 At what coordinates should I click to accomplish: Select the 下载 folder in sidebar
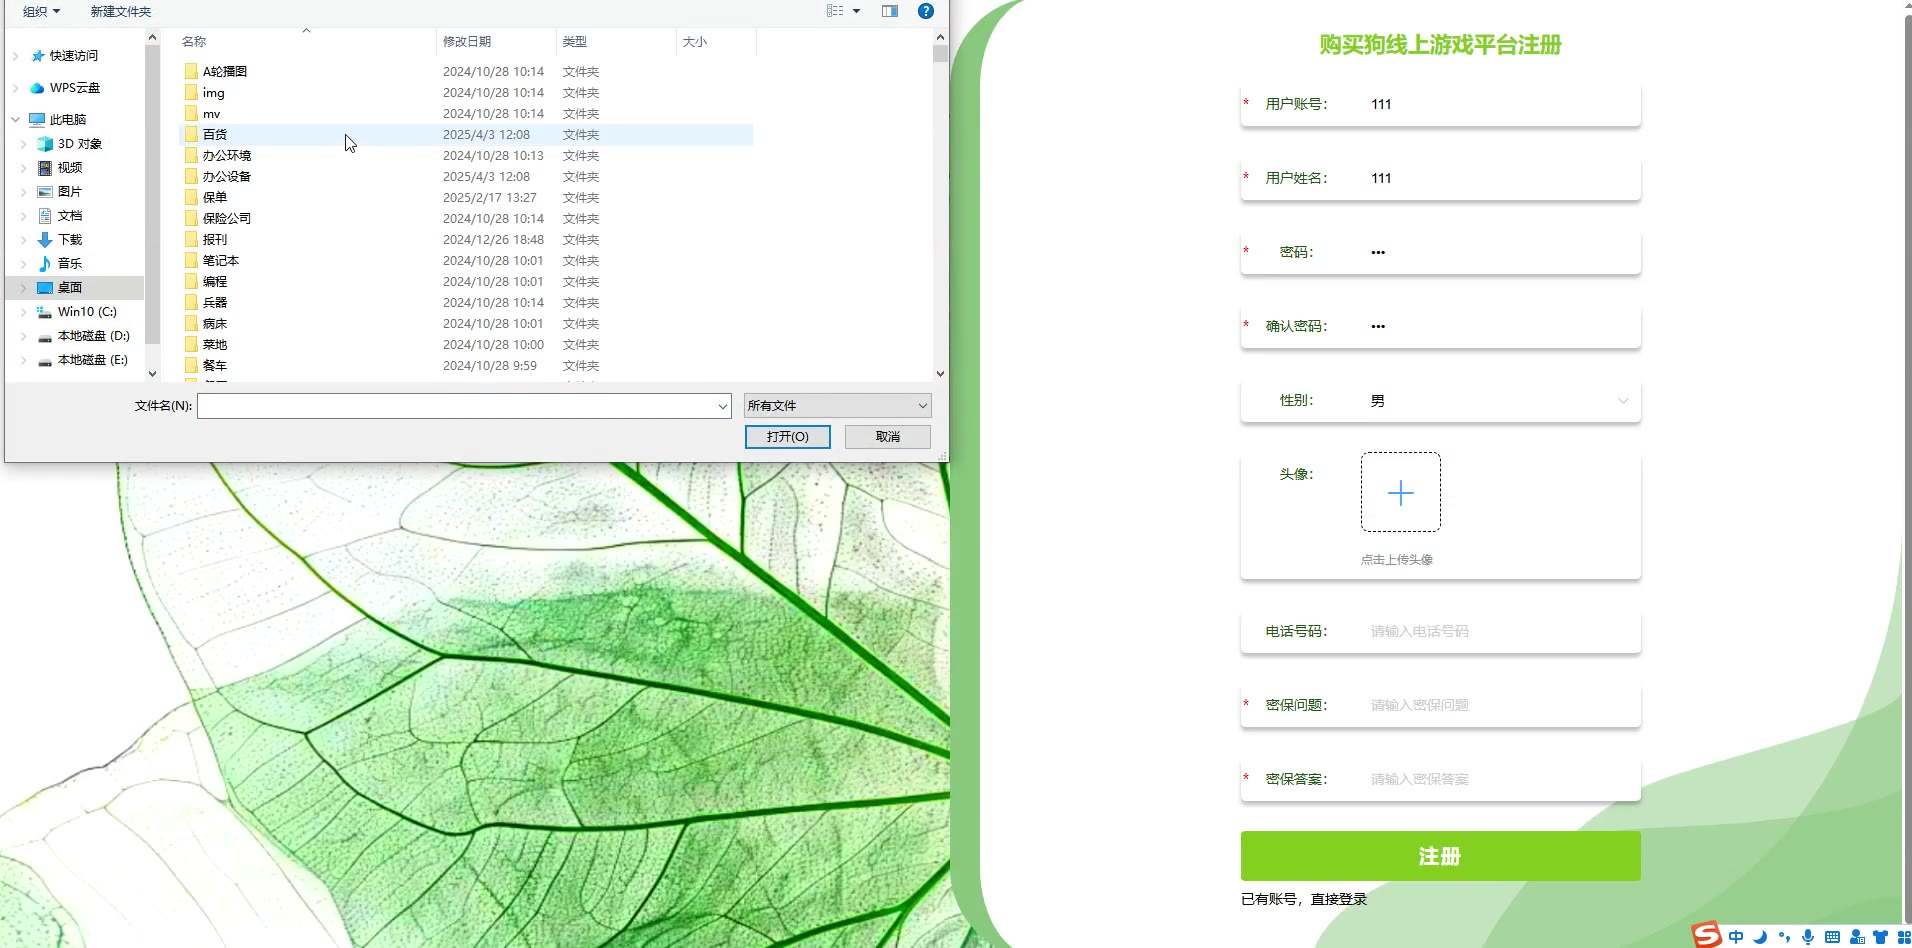pyautogui.click(x=69, y=240)
